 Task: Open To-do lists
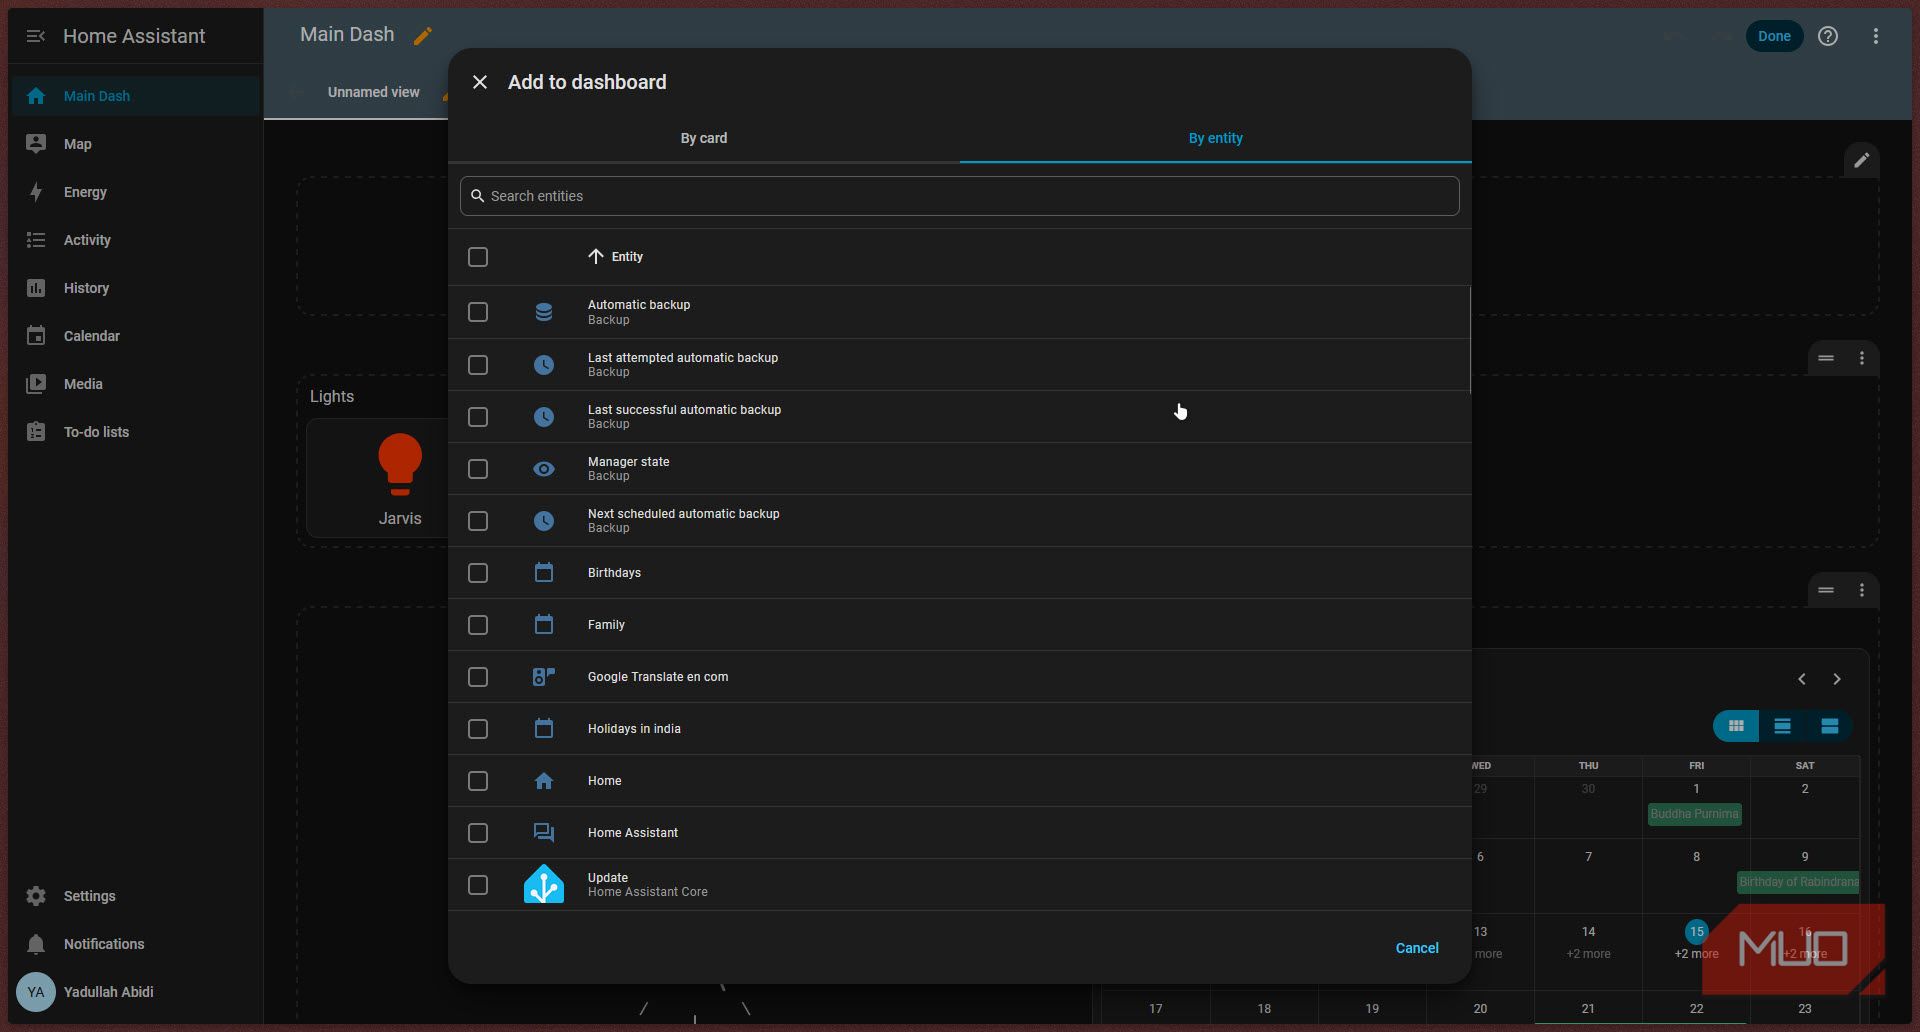tap(136, 432)
